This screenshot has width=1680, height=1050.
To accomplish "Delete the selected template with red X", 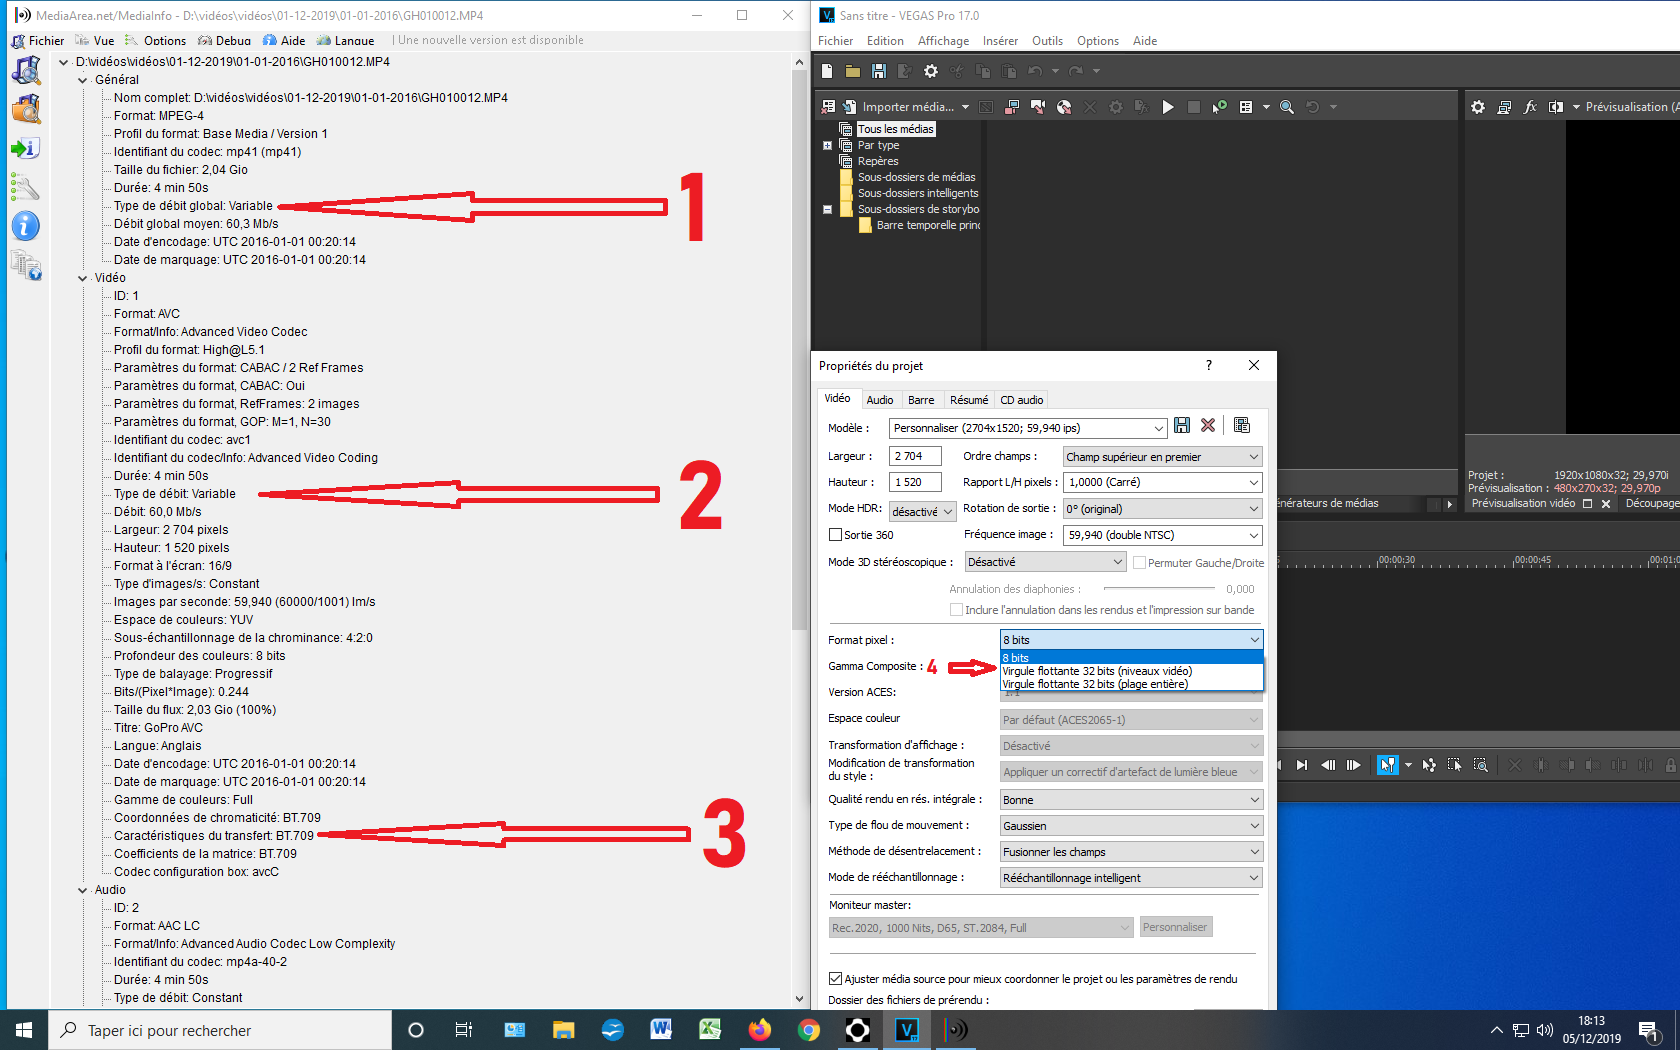I will tap(1208, 426).
